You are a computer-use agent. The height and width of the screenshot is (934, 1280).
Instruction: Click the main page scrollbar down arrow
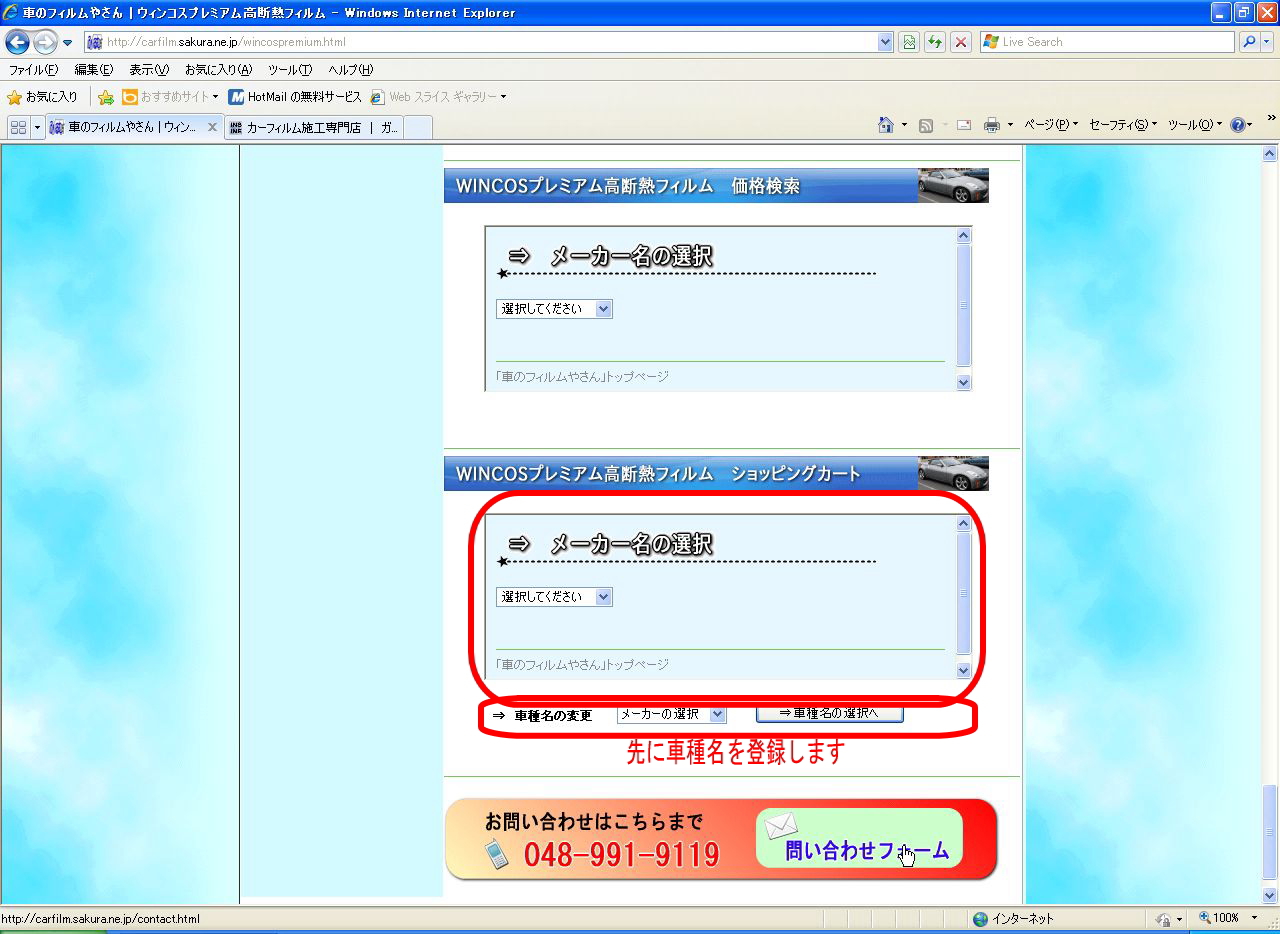coord(1270,896)
